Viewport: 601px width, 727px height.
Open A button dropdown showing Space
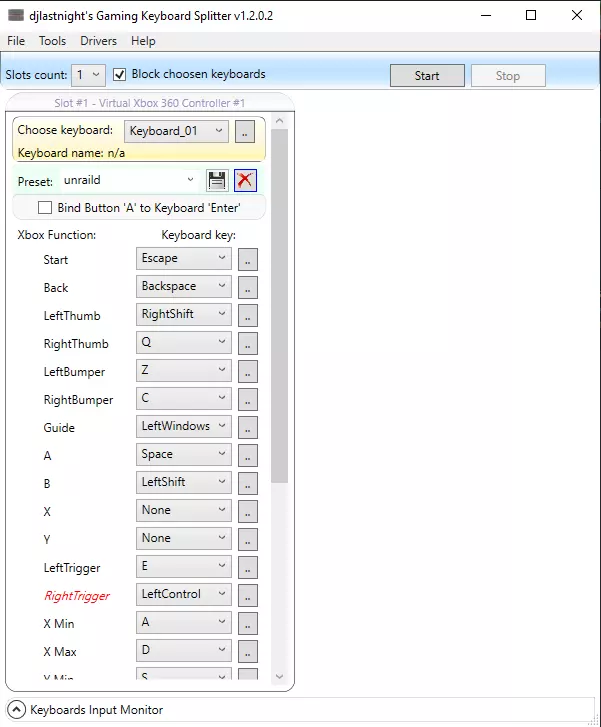click(x=184, y=454)
